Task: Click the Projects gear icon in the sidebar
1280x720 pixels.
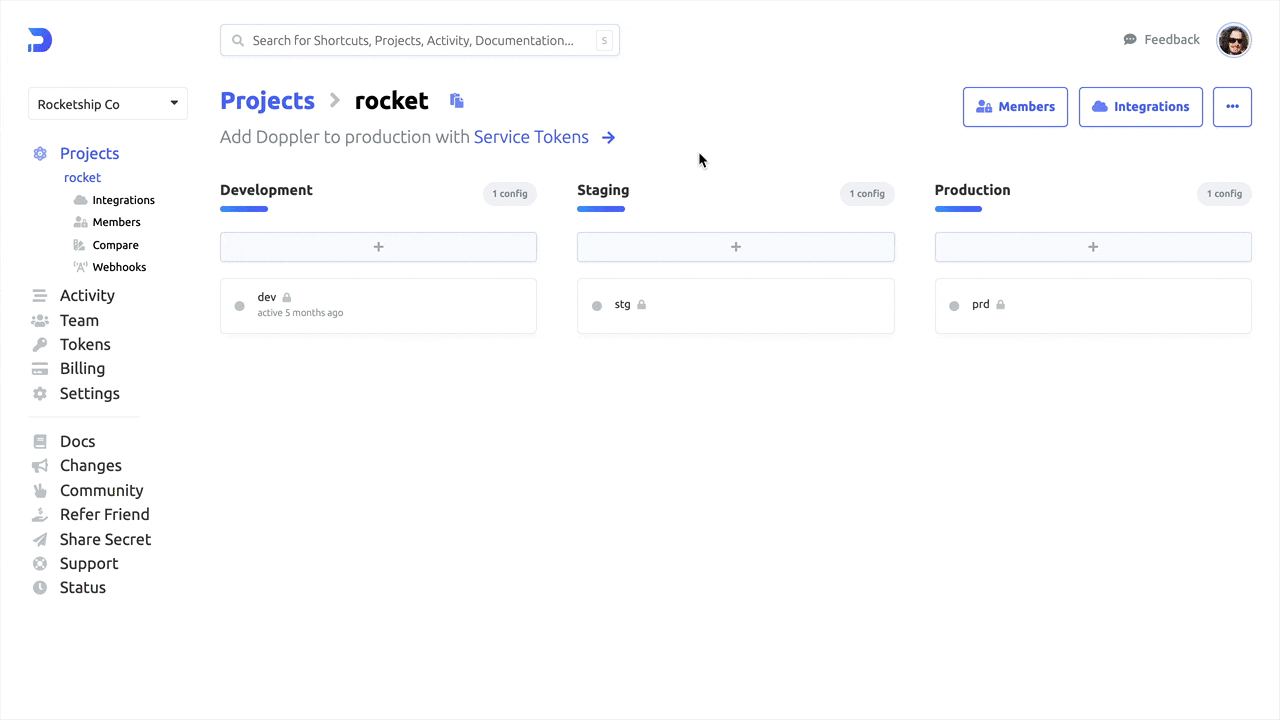Action: coord(40,153)
